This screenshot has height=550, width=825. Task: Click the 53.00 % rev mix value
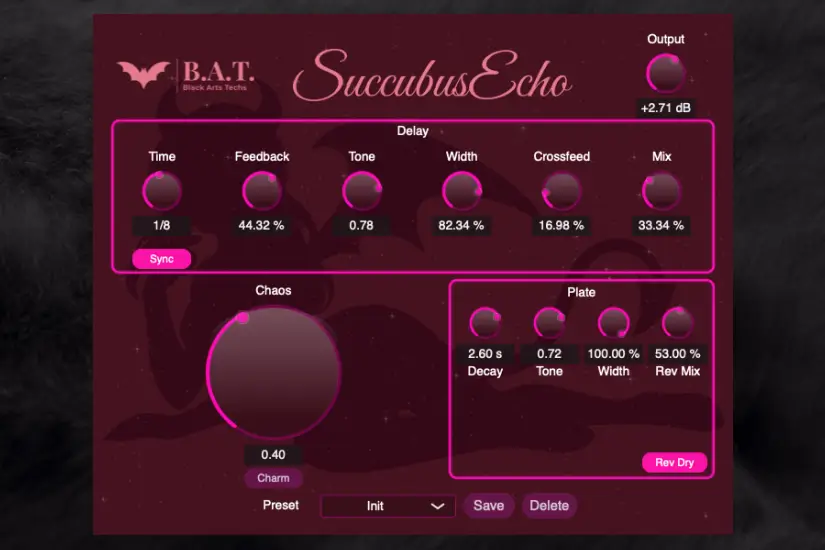[678, 354]
